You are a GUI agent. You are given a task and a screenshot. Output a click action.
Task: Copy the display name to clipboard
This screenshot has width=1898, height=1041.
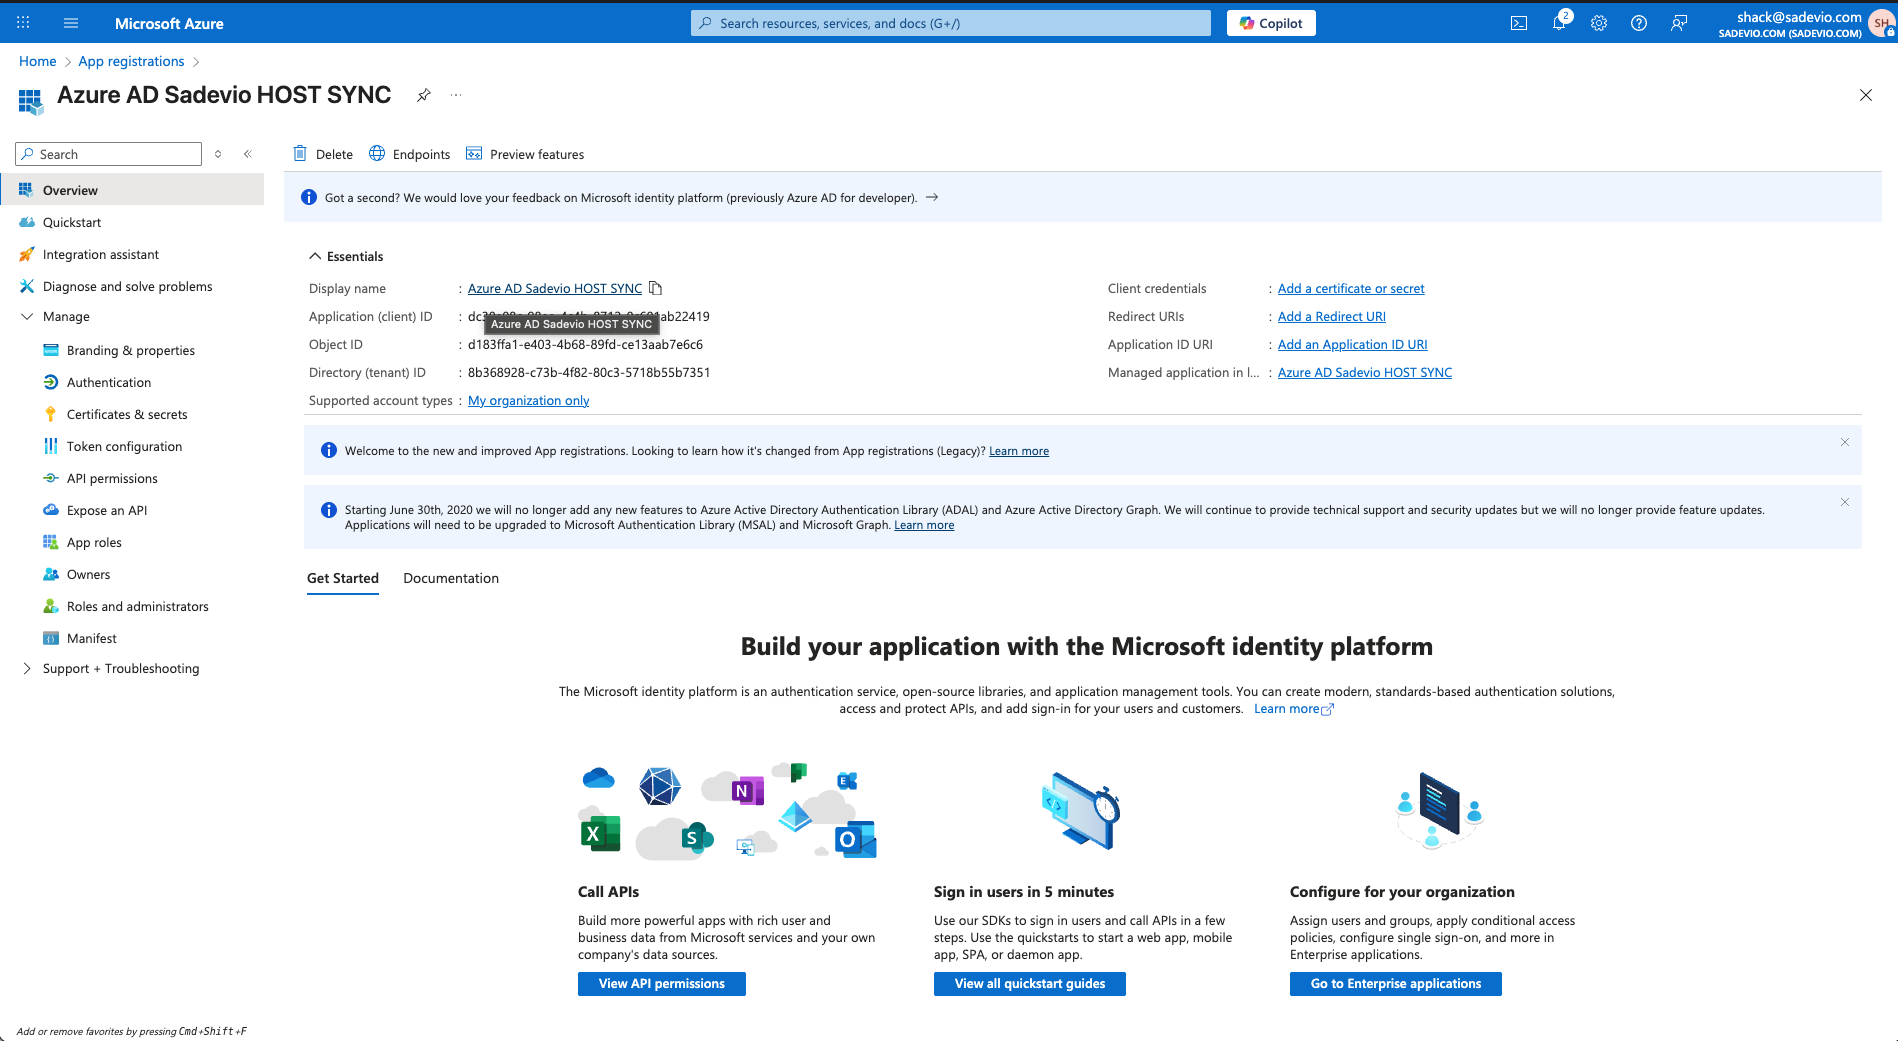tap(656, 288)
